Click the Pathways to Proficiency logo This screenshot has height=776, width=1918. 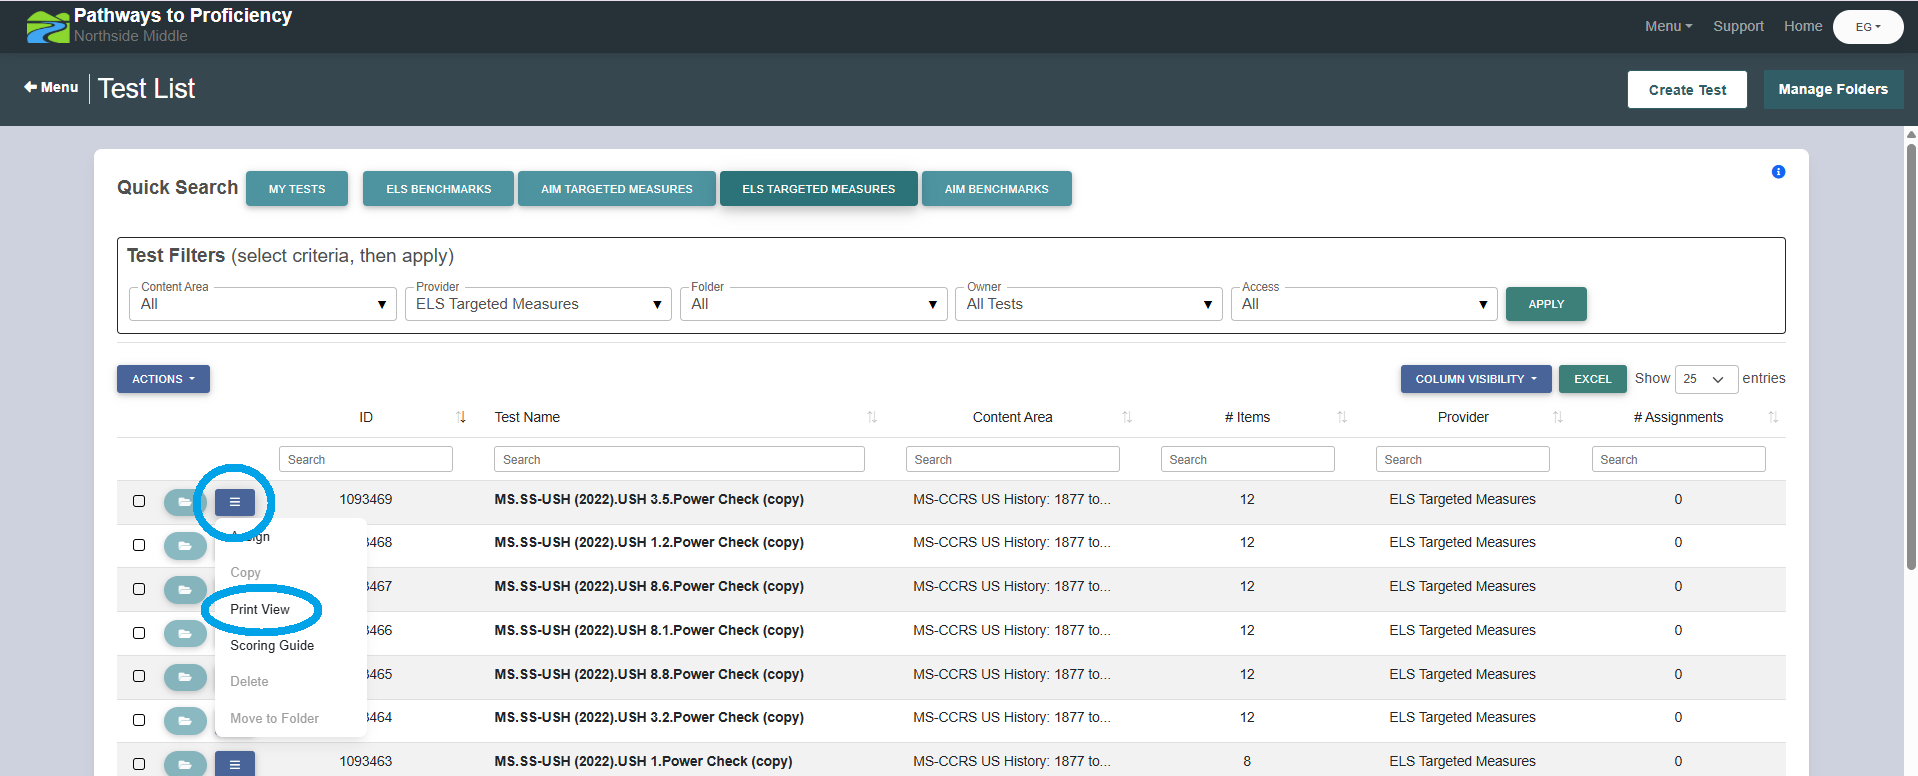(x=48, y=27)
